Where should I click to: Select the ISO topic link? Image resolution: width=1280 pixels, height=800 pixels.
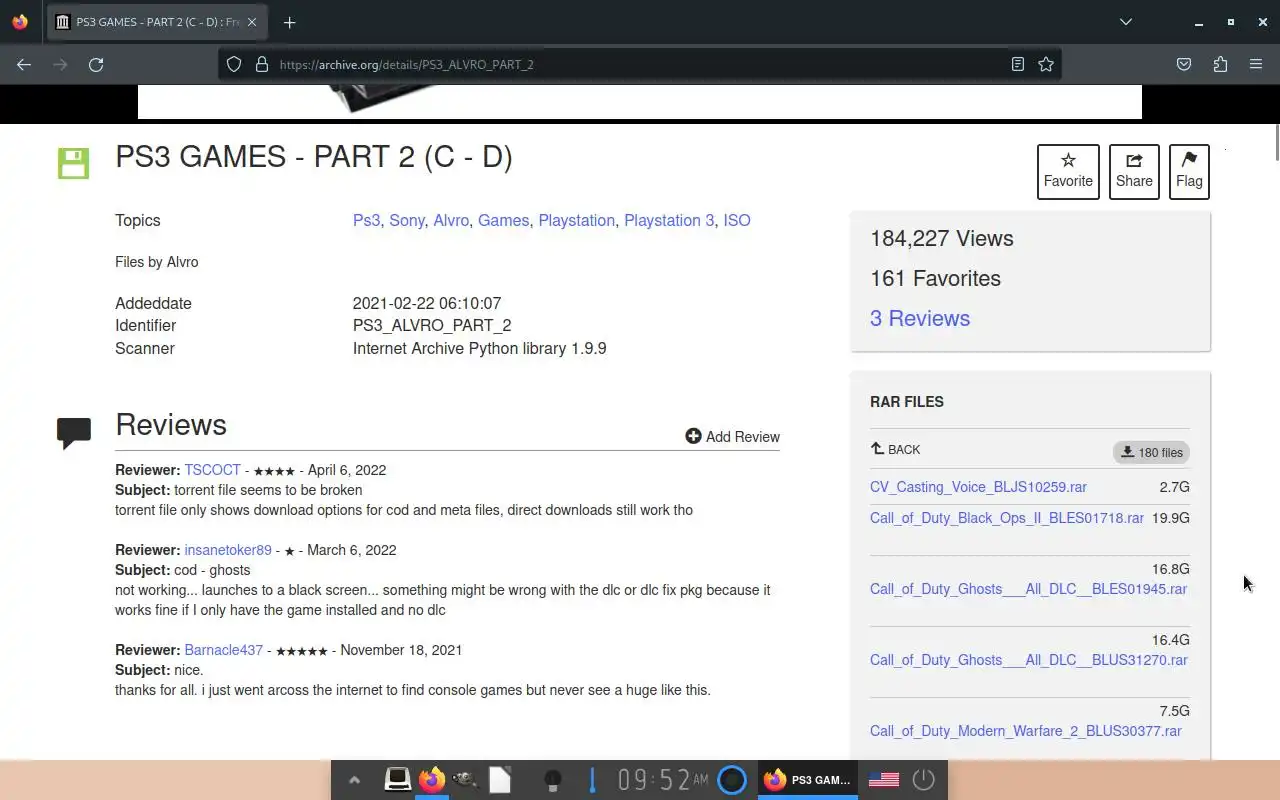(x=737, y=220)
